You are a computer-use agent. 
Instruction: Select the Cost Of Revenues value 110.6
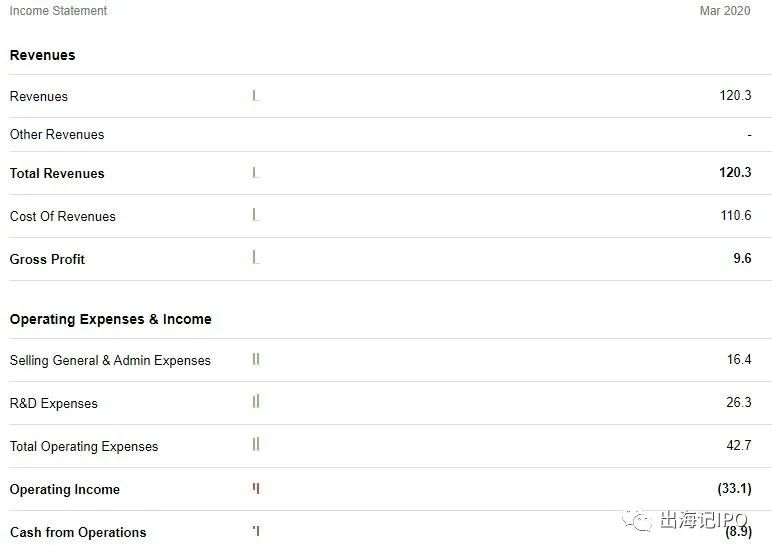pos(736,215)
